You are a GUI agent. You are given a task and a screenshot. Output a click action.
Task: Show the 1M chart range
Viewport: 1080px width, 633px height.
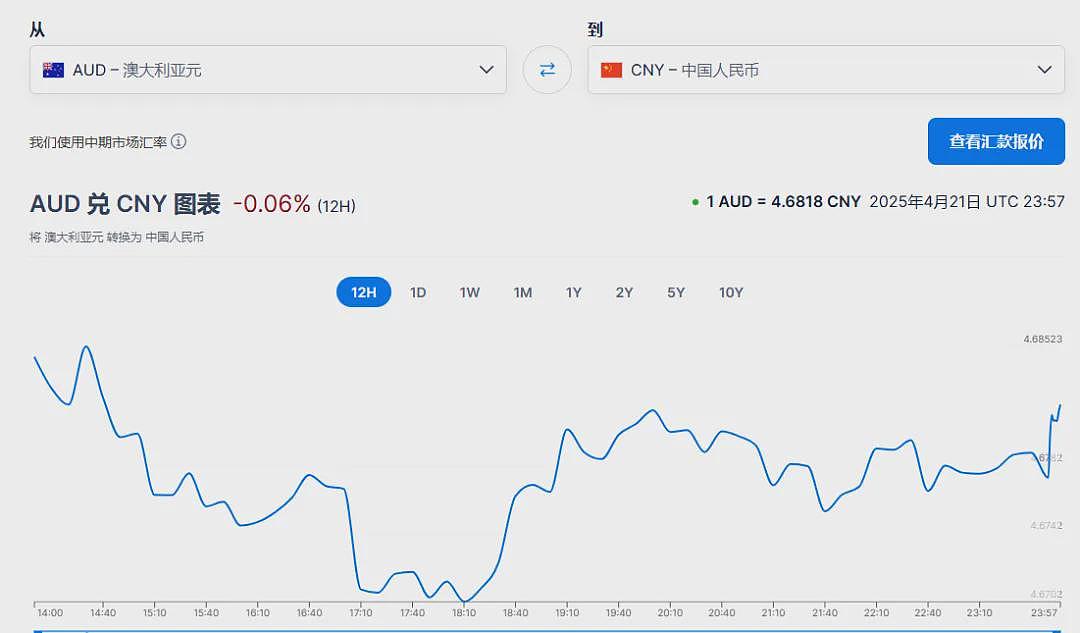(523, 292)
